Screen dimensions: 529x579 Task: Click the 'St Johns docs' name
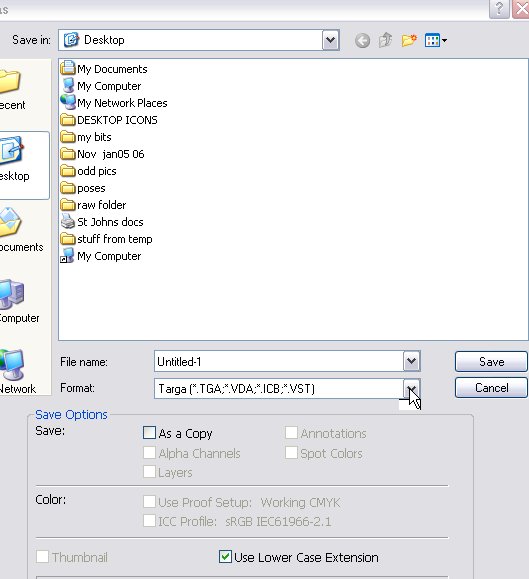coord(110,222)
